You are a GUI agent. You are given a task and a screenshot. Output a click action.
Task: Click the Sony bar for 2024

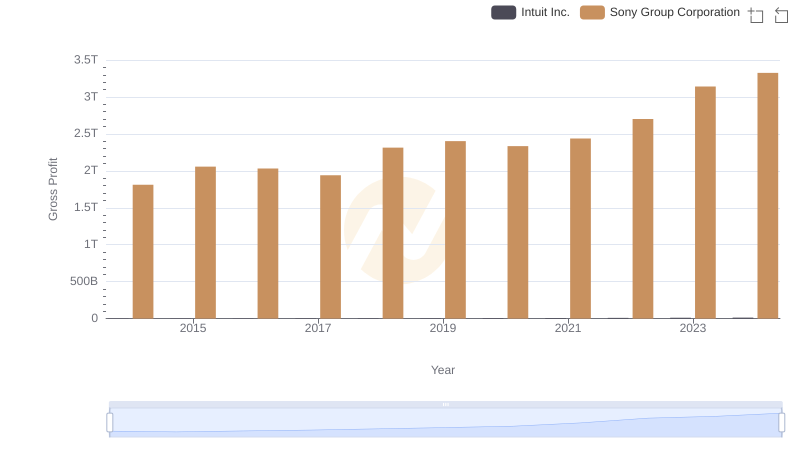point(768,195)
